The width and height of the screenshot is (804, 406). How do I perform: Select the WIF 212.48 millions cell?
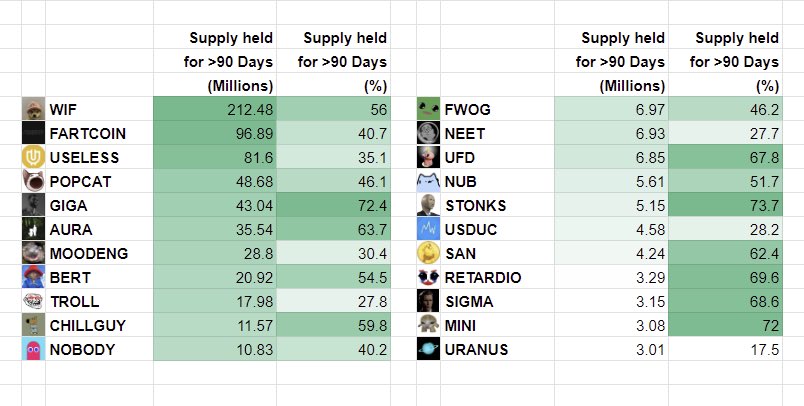coord(215,109)
